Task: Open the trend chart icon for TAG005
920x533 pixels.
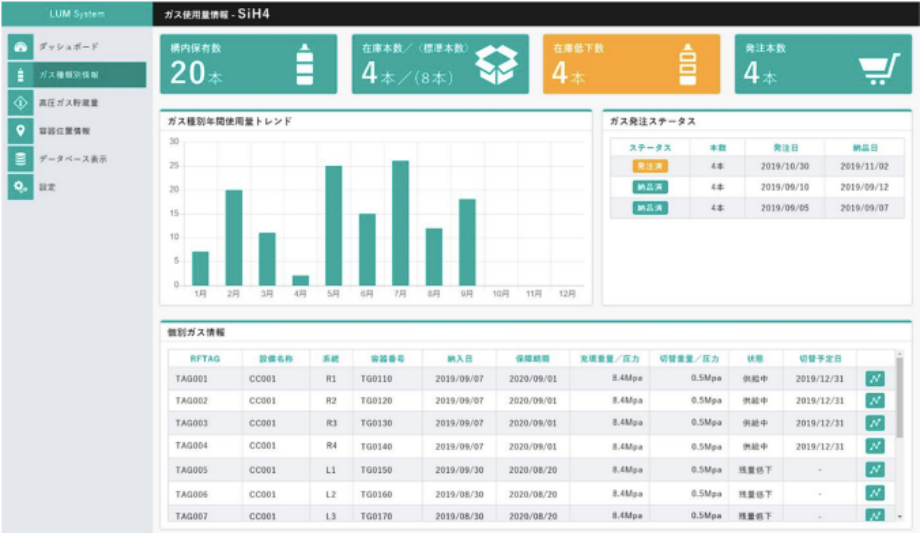Action: pyautogui.click(x=875, y=469)
